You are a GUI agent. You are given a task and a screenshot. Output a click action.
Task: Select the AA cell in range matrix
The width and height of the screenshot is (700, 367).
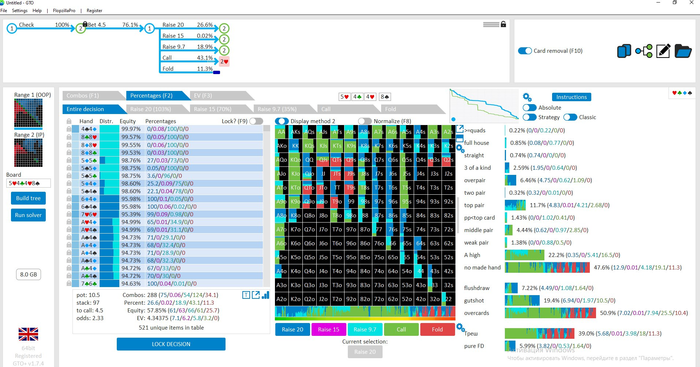[x=281, y=132]
